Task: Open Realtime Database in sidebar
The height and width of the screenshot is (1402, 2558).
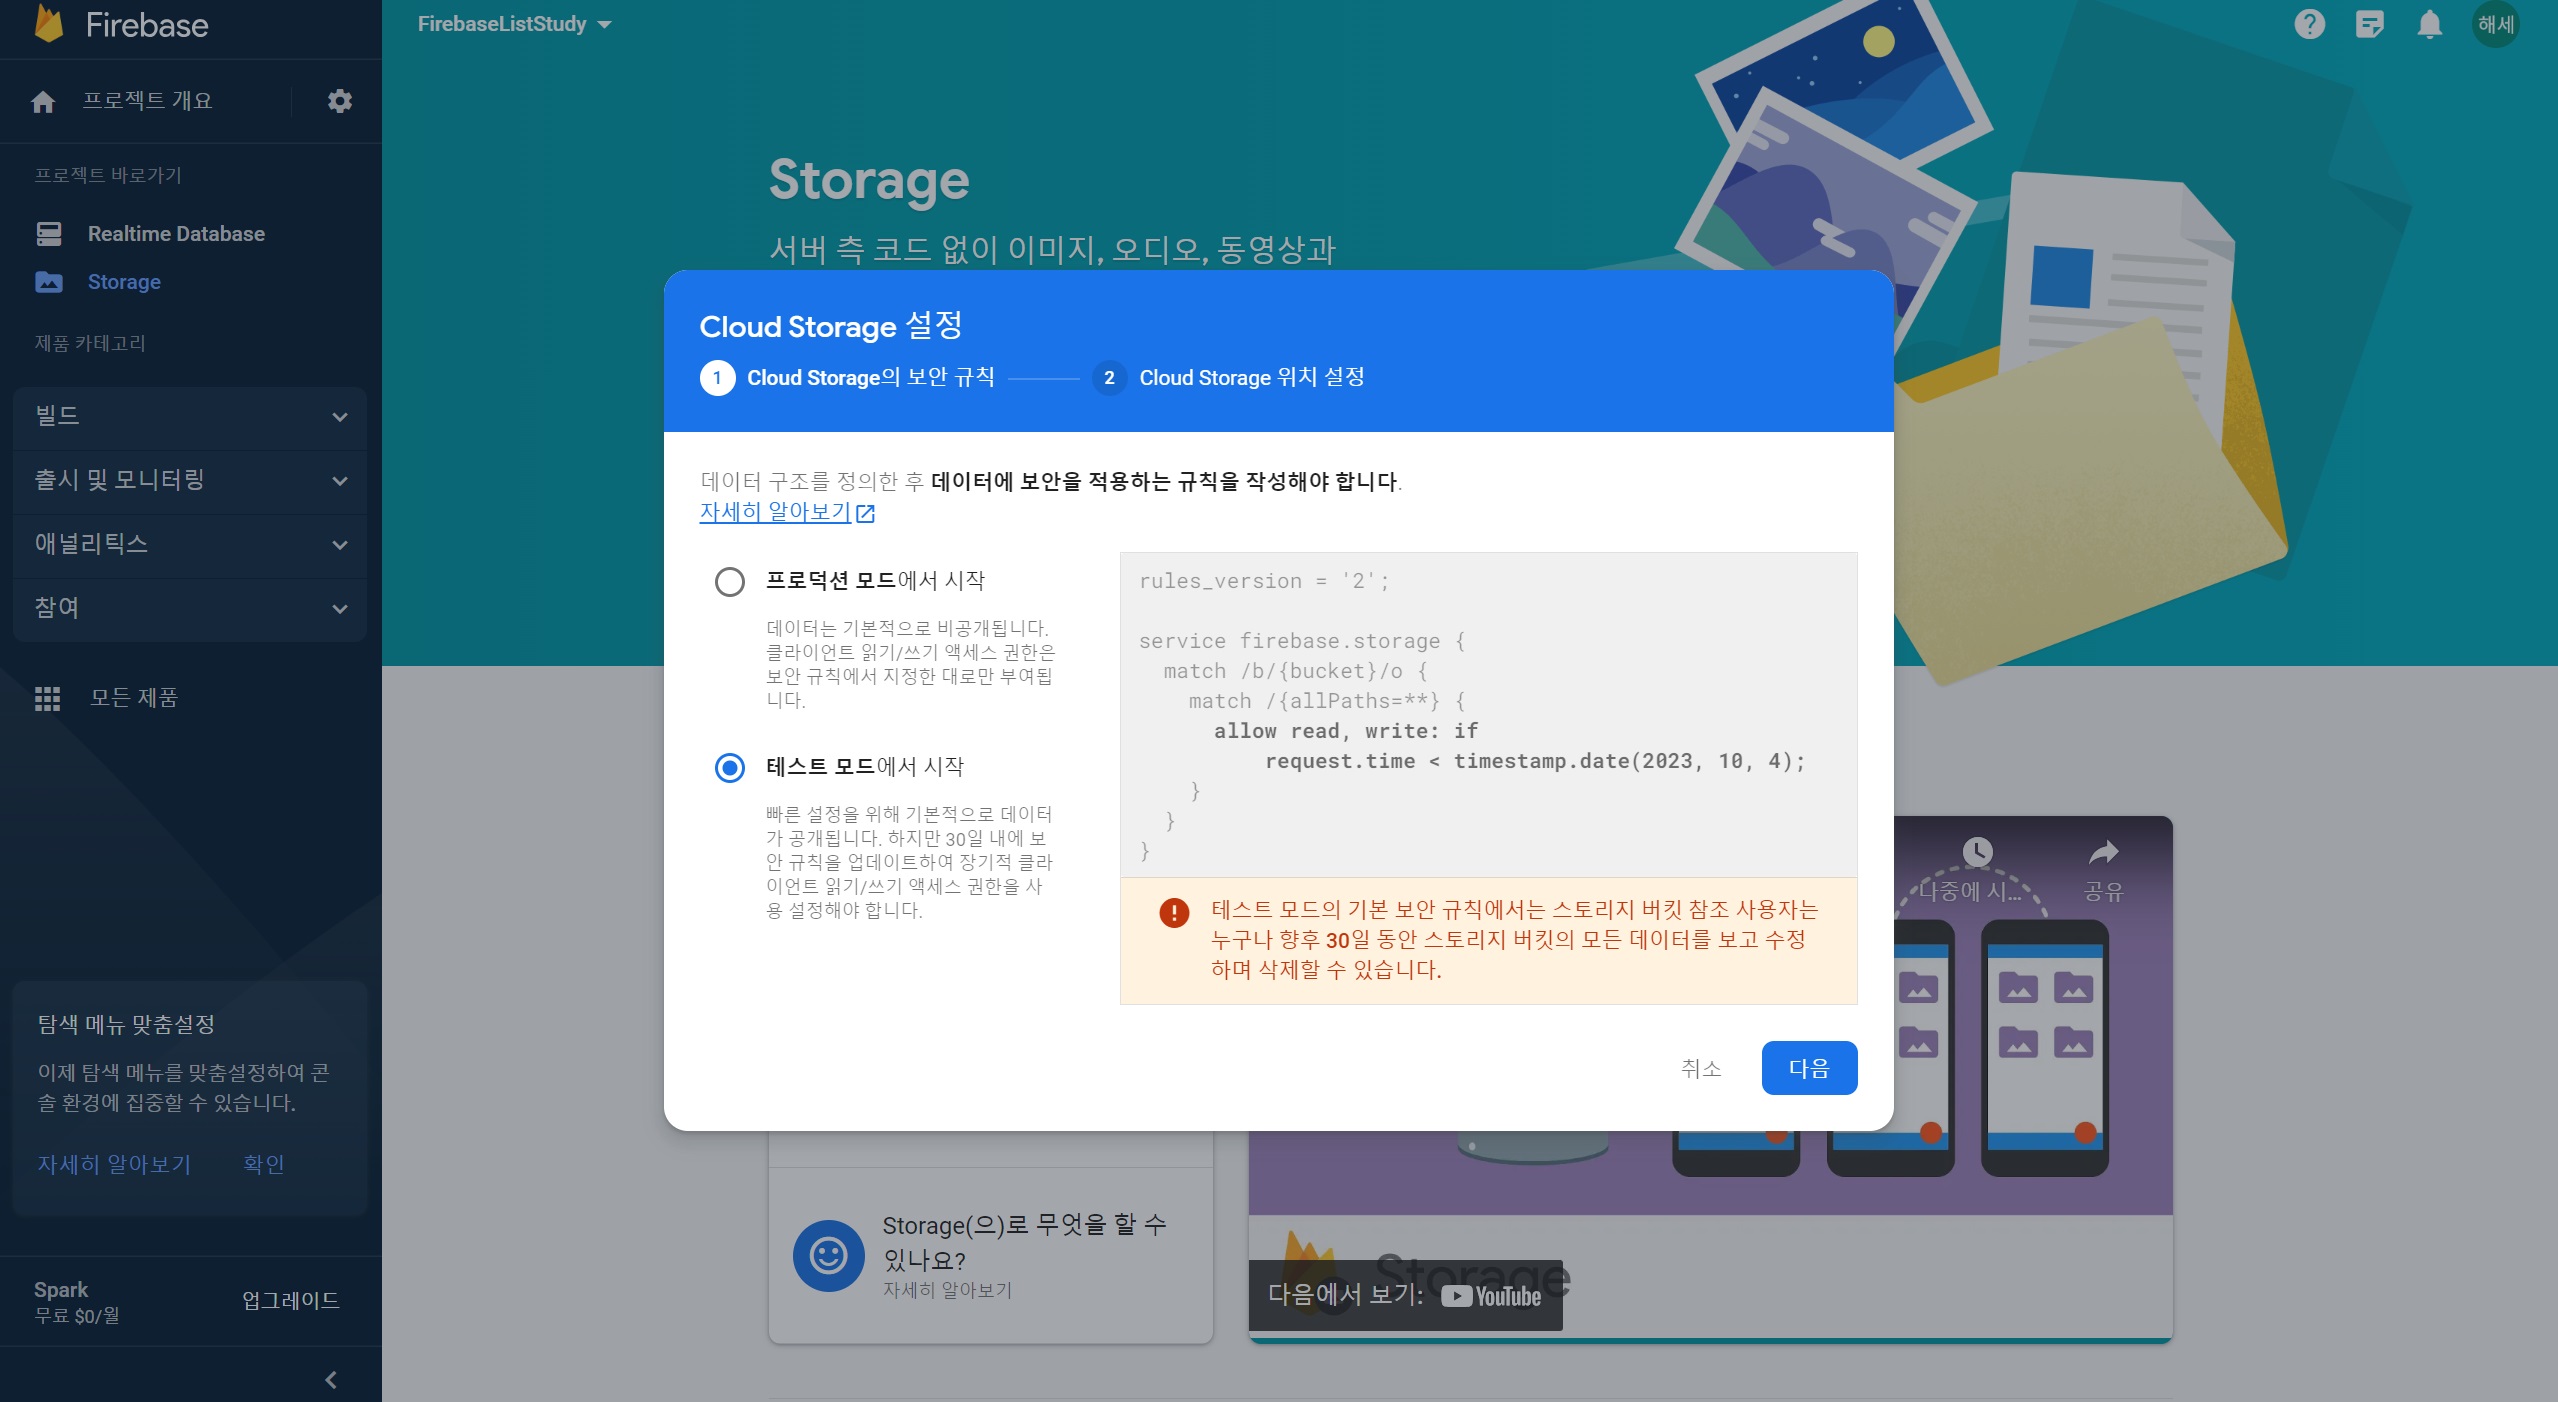Action: click(x=175, y=234)
